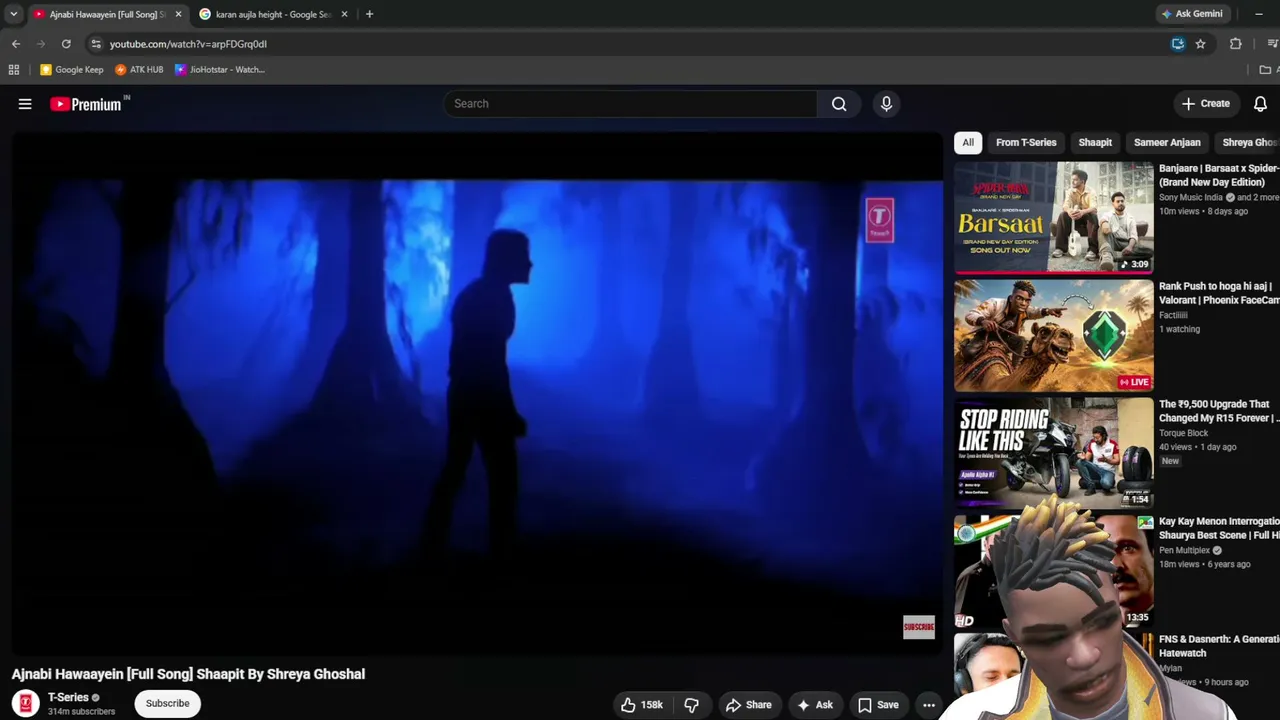Open the Valorant live stream thumbnail
This screenshot has width=1280, height=720.
(x=1054, y=335)
